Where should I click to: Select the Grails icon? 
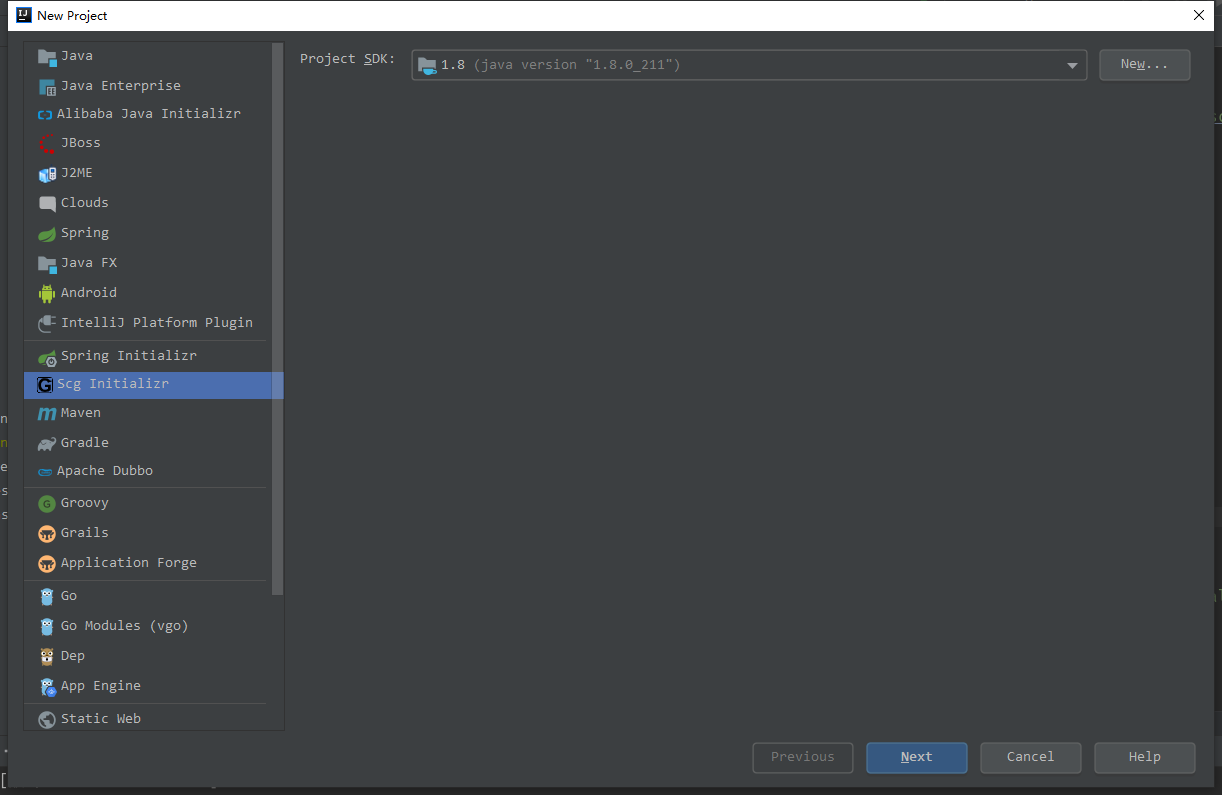click(x=47, y=533)
